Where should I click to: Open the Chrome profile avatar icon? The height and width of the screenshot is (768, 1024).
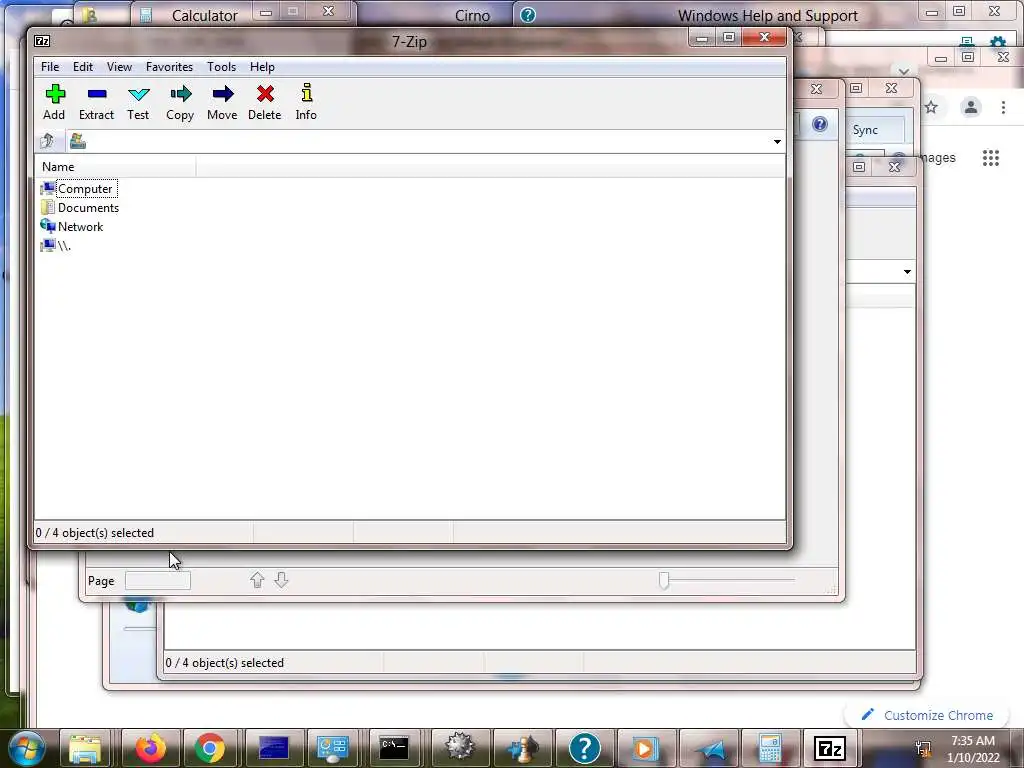pyautogui.click(x=970, y=107)
